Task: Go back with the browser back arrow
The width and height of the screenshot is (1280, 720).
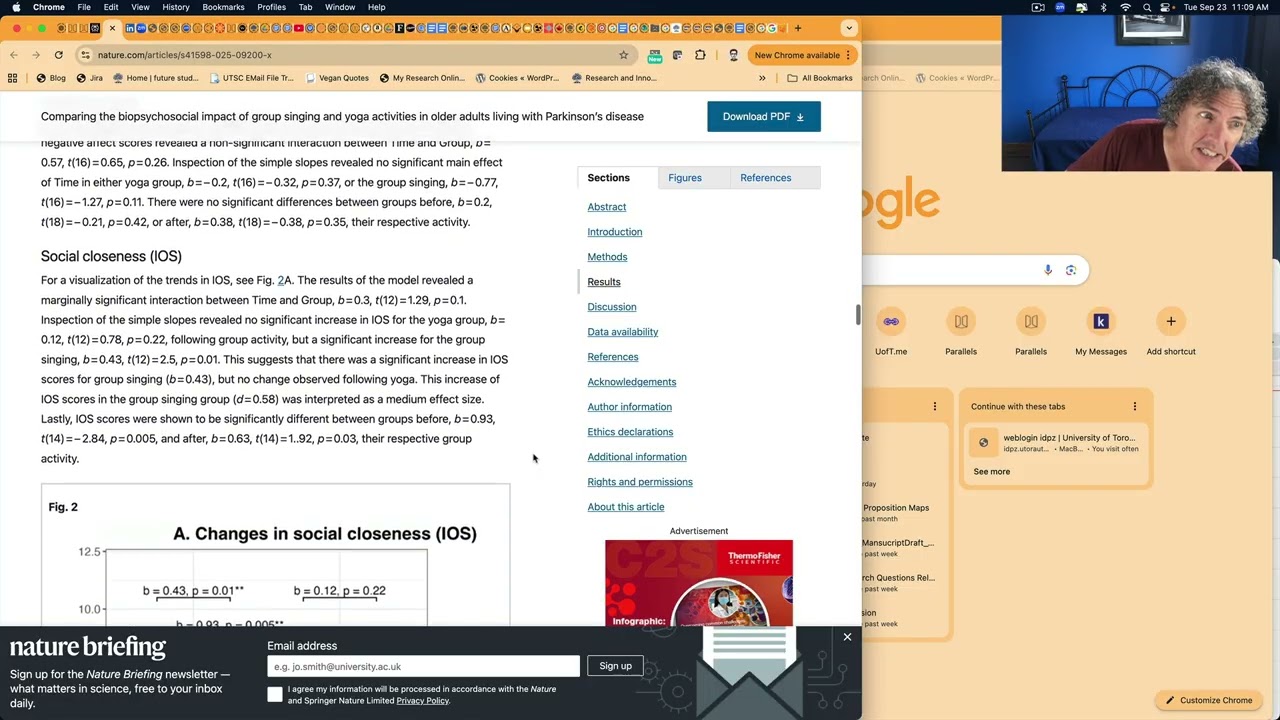Action: (14, 55)
